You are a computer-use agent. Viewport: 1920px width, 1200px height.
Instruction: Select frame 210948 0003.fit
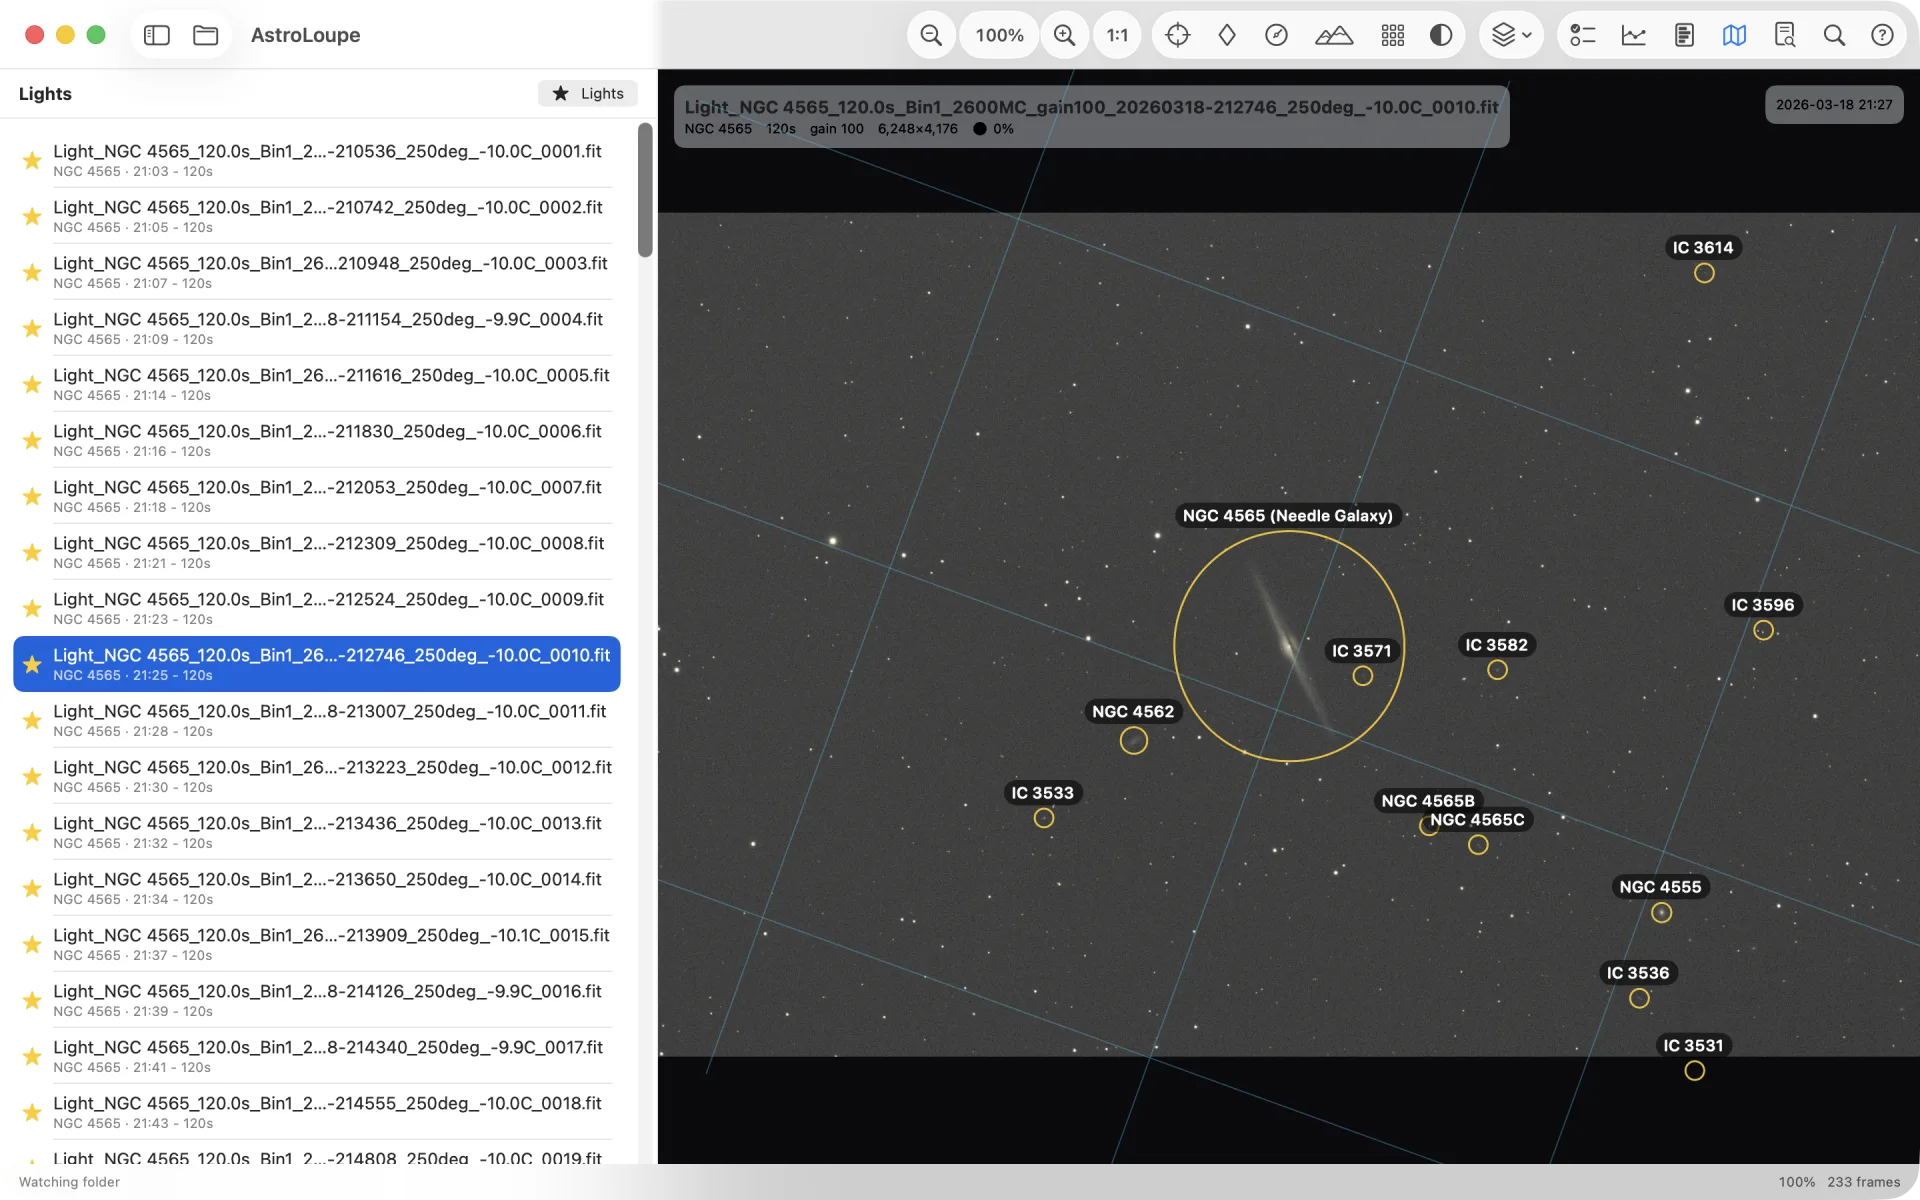pyautogui.click(x=316, y=272)
